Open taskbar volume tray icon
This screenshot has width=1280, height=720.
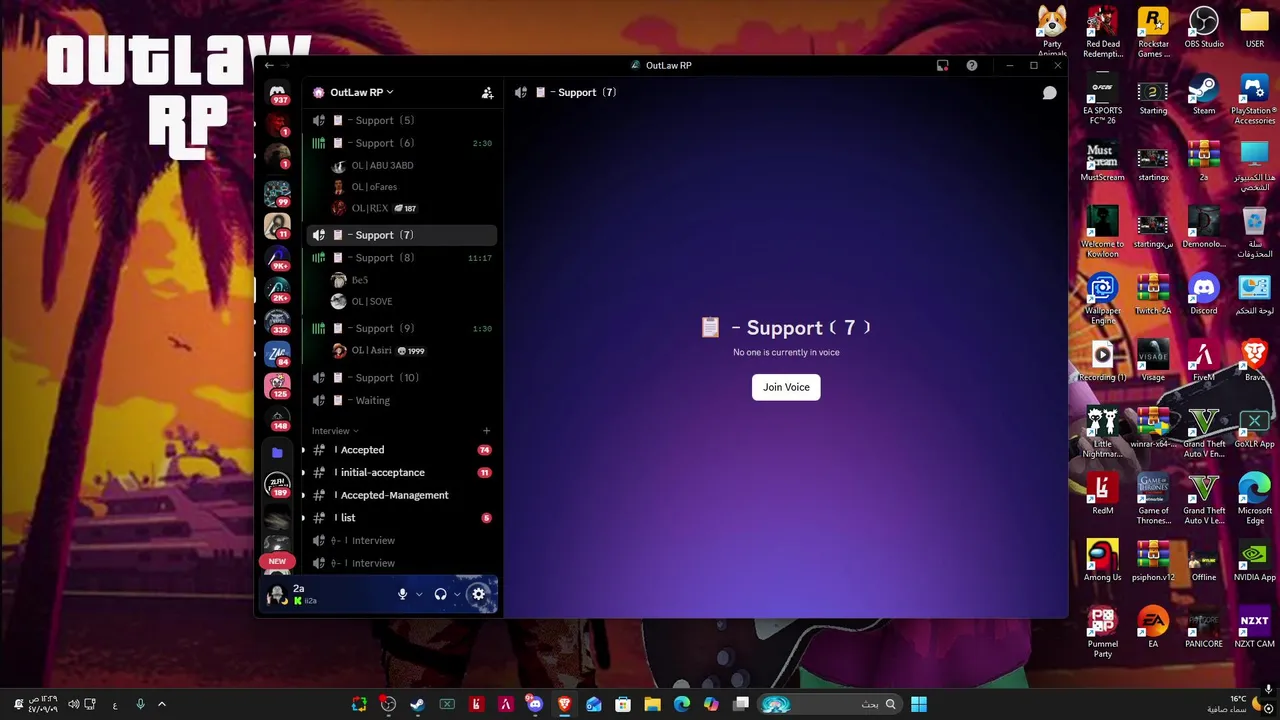[73, 704]
